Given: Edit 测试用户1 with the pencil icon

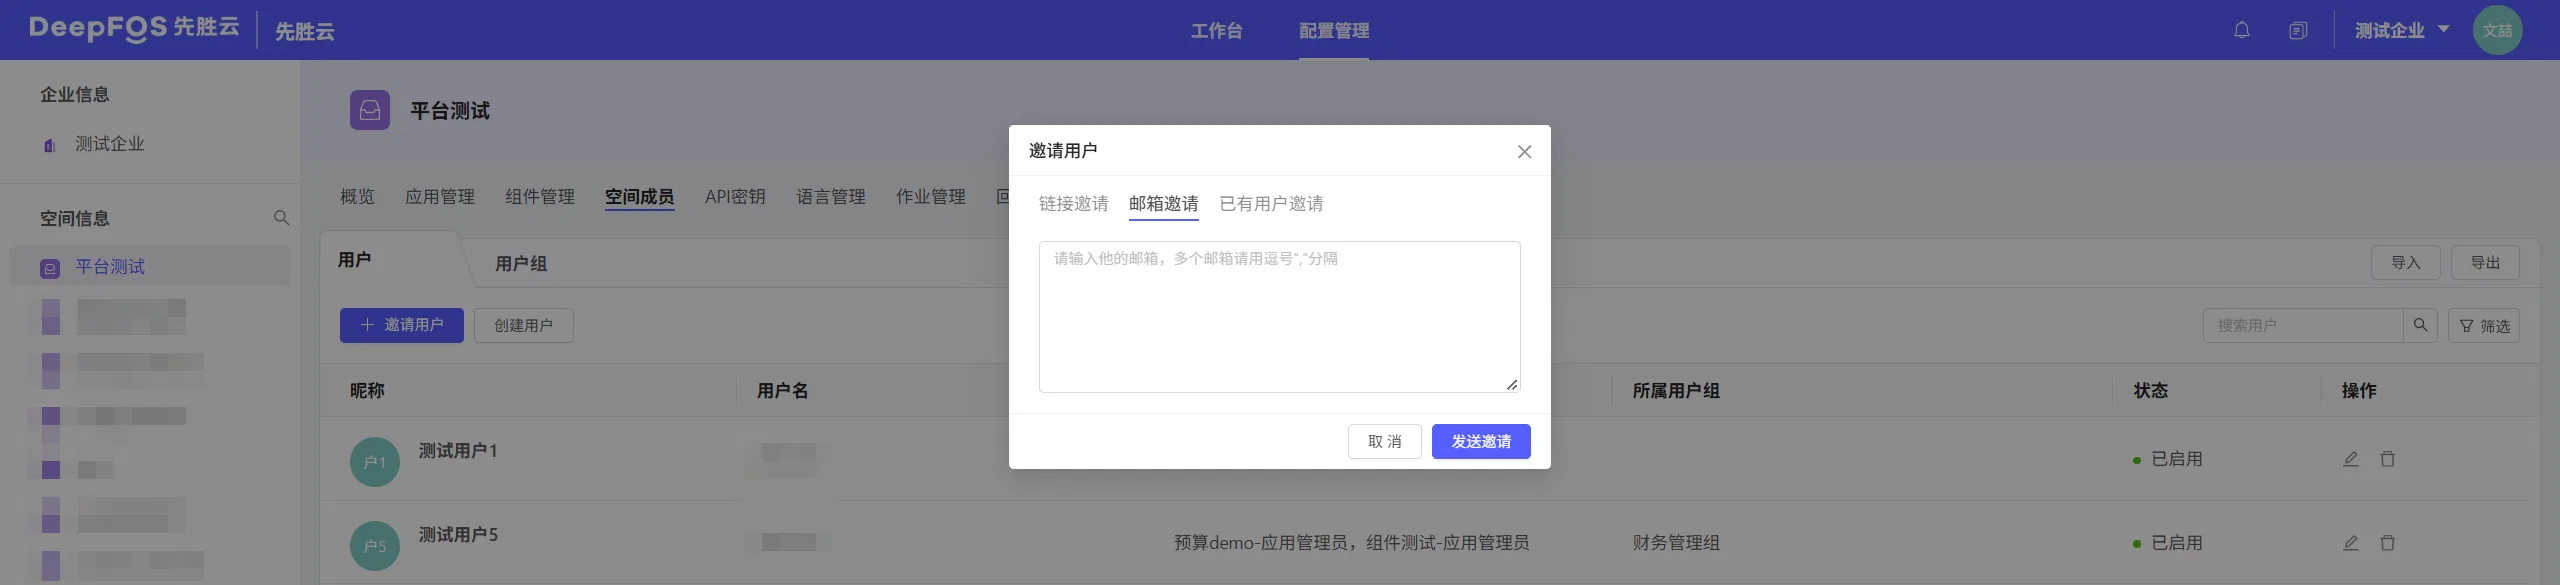Looking at the screenshot, I should click(x=2351, y=459).
